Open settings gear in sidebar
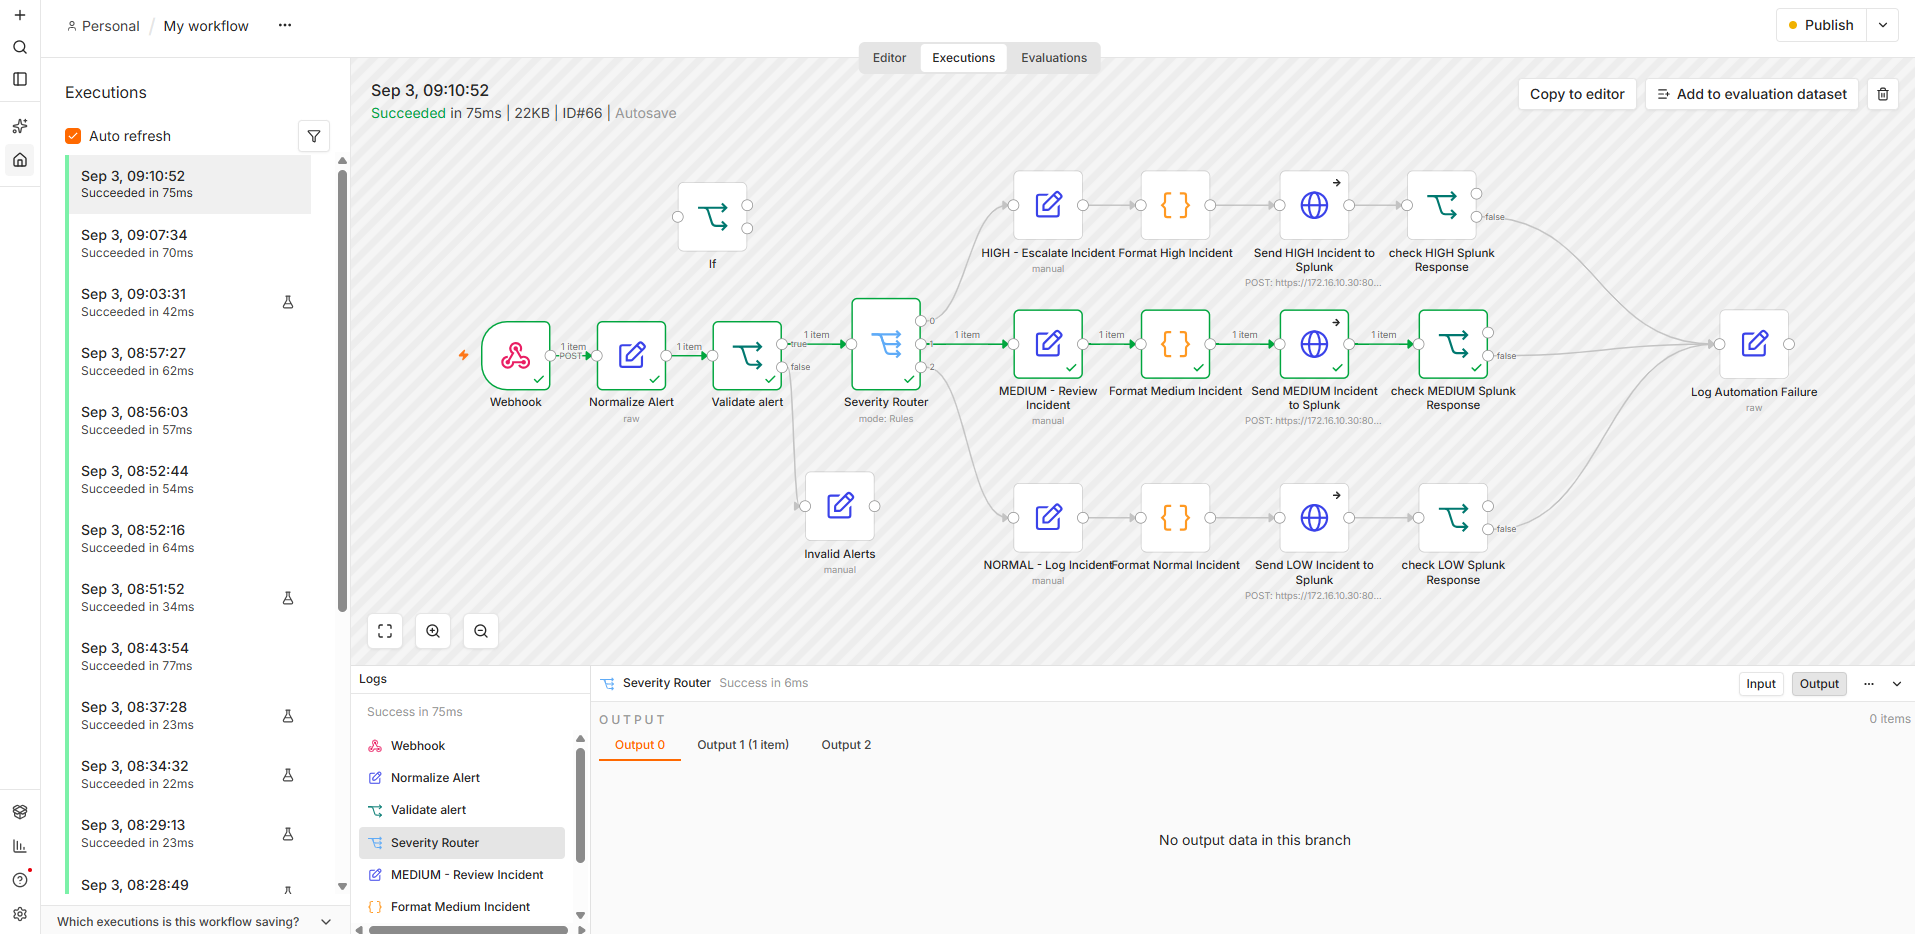The height and width of the screenshot is (934, 1915). 20,914
